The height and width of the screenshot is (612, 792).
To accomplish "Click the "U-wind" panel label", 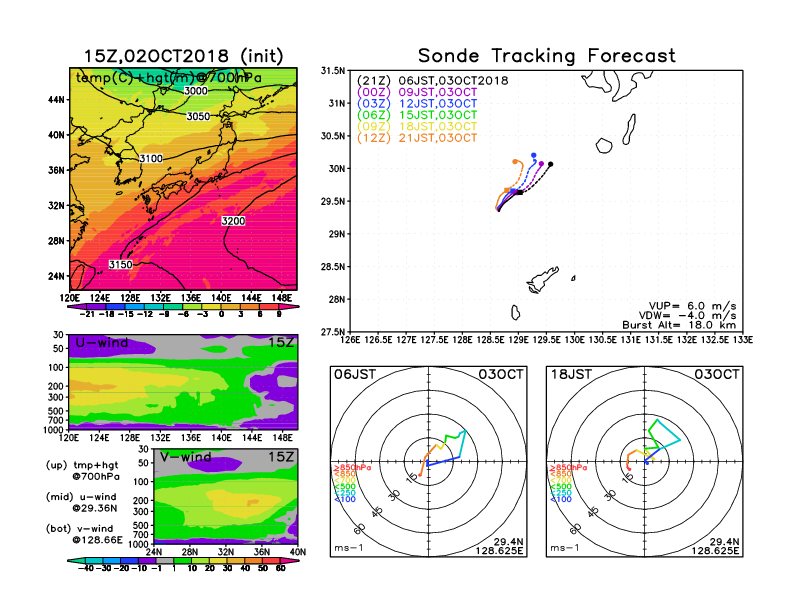I will click(x=102, y=343).
